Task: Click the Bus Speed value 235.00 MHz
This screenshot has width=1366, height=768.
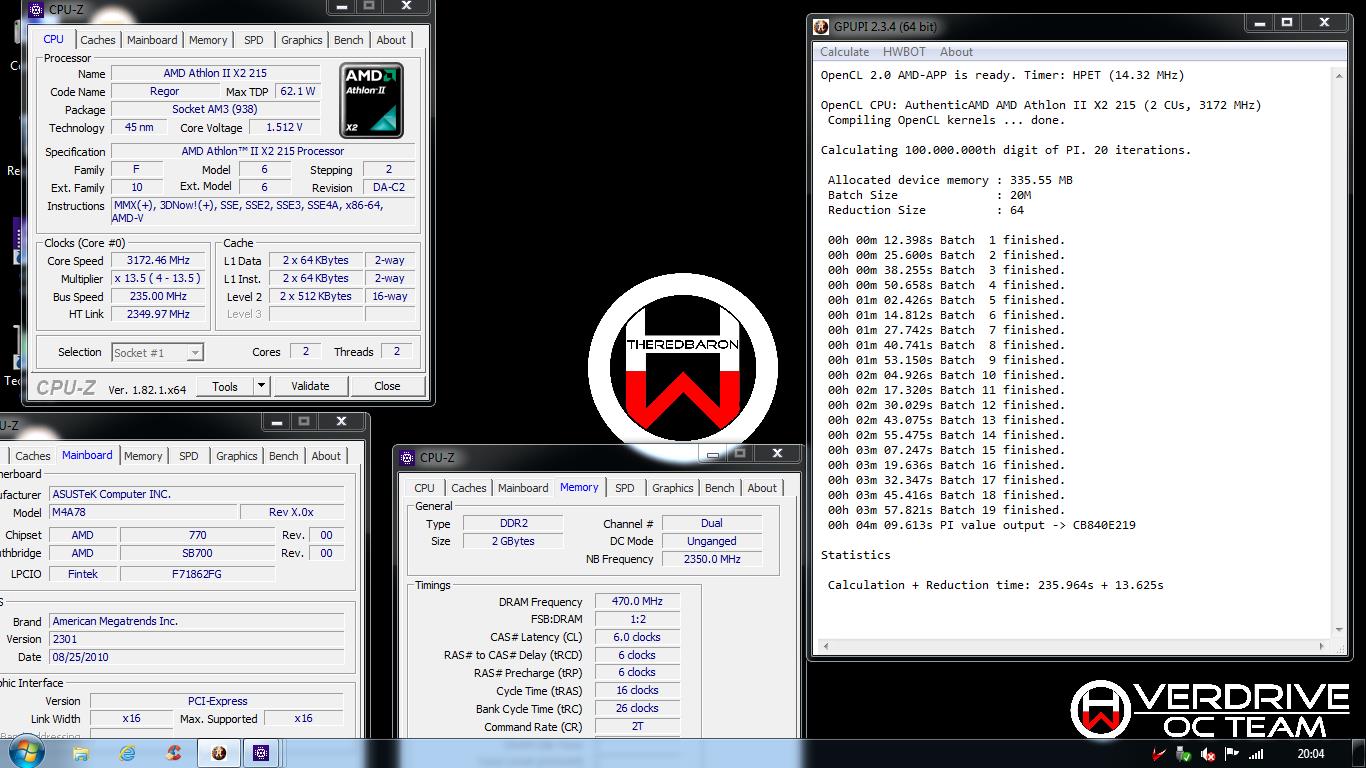Action: (x=158, y=296)
